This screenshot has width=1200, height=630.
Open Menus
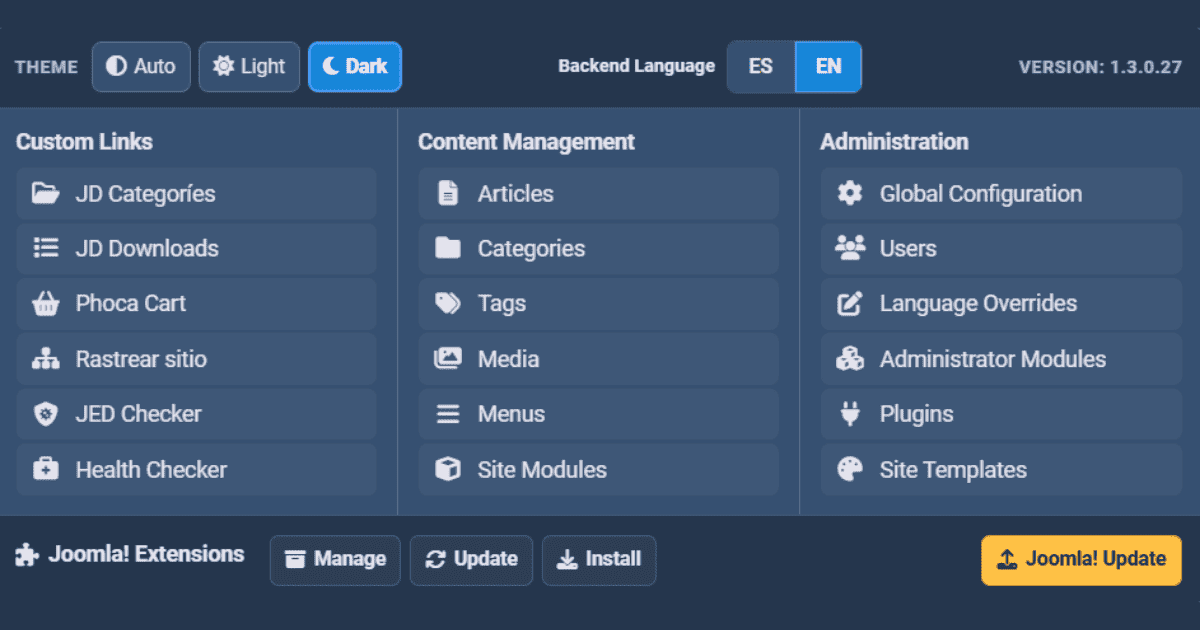[x=598, y=414]
